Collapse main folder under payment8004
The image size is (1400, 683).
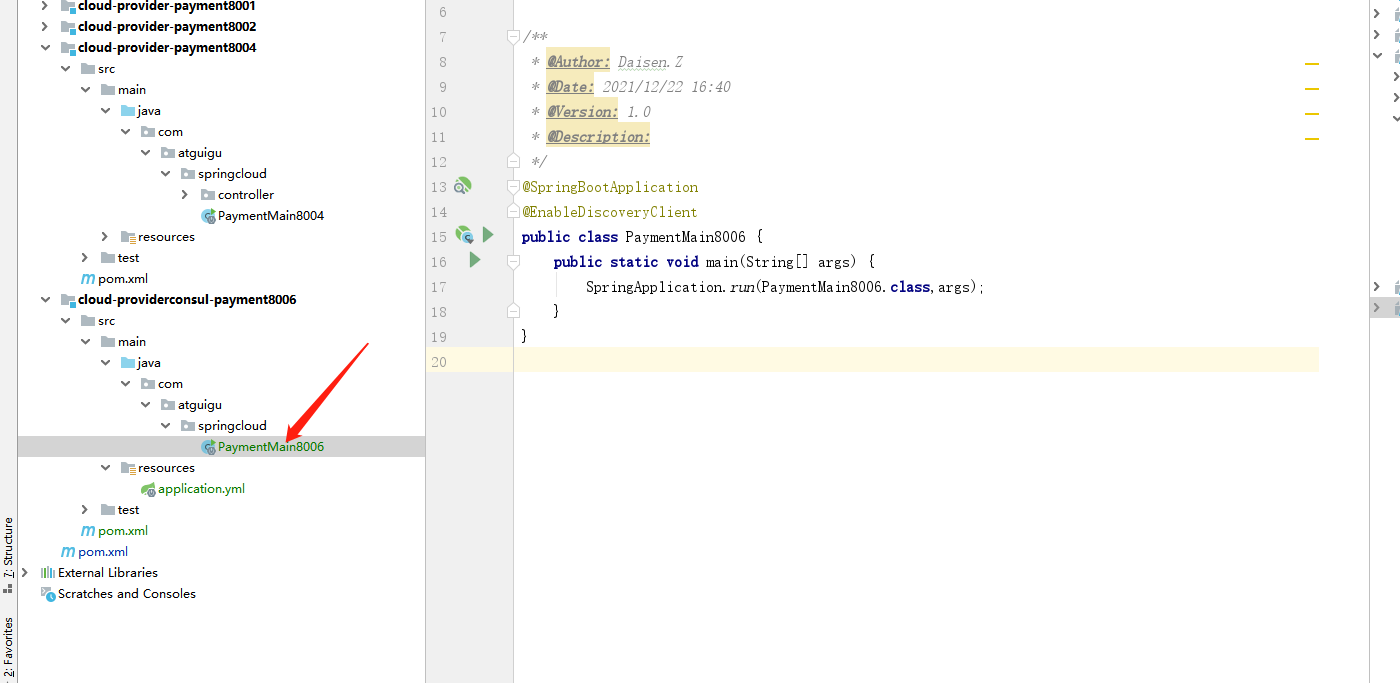[x=85, y=90]
